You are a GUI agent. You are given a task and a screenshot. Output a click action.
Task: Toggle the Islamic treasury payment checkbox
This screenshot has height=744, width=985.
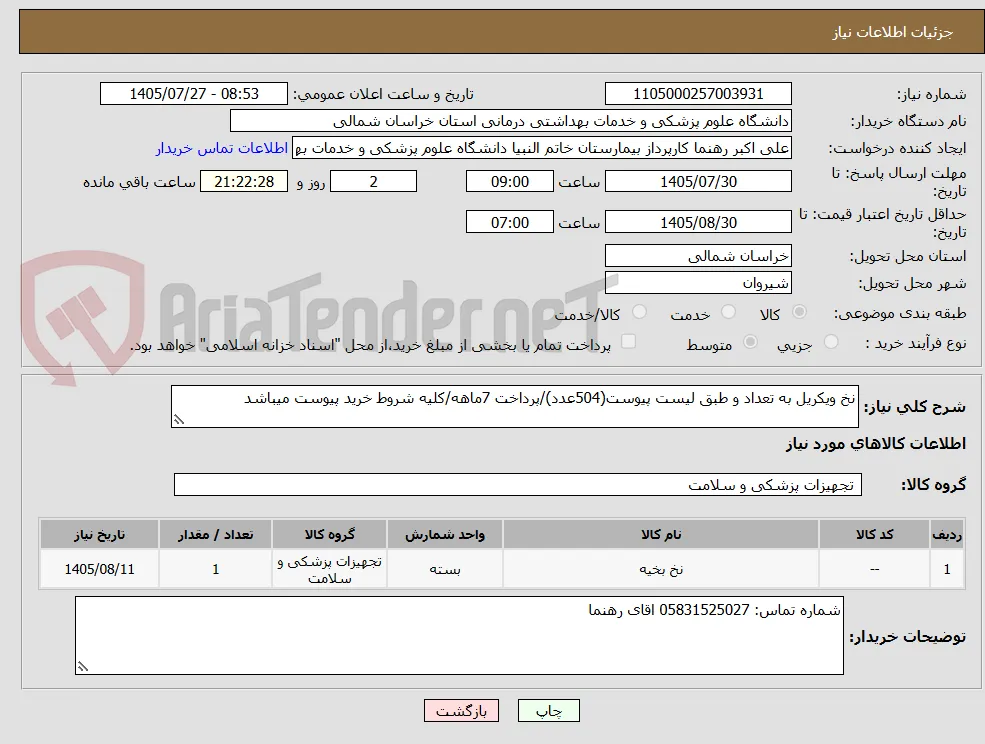point(628,341)
